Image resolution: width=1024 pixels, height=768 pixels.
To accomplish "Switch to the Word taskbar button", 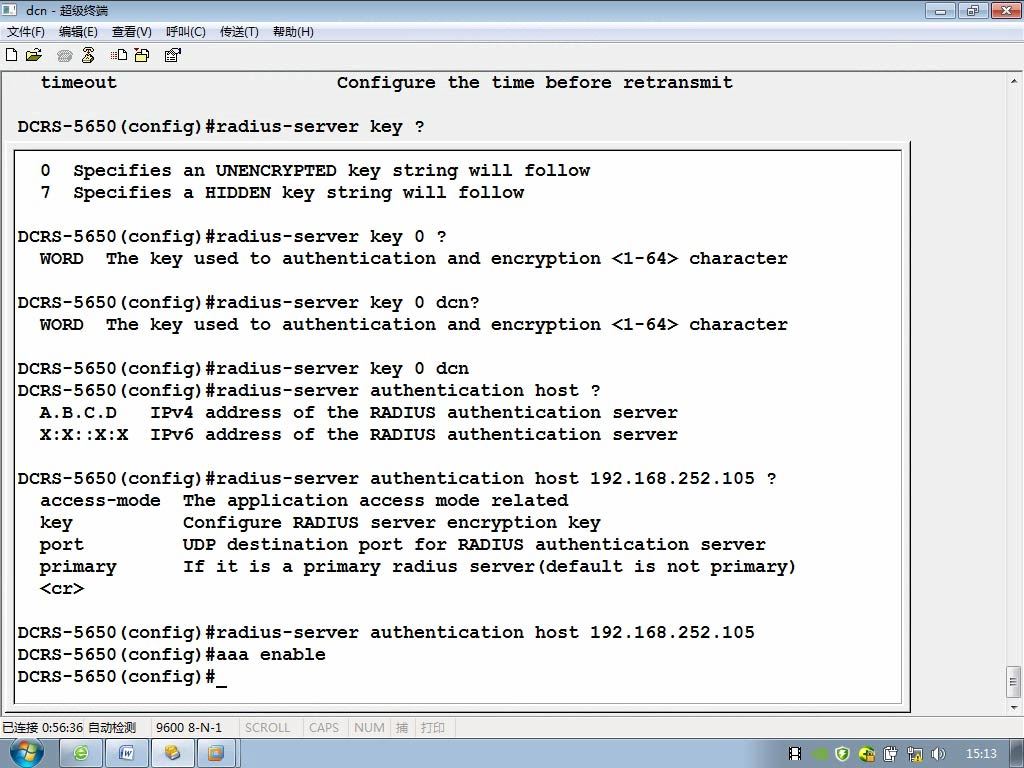I will click(x=127, y=754).
